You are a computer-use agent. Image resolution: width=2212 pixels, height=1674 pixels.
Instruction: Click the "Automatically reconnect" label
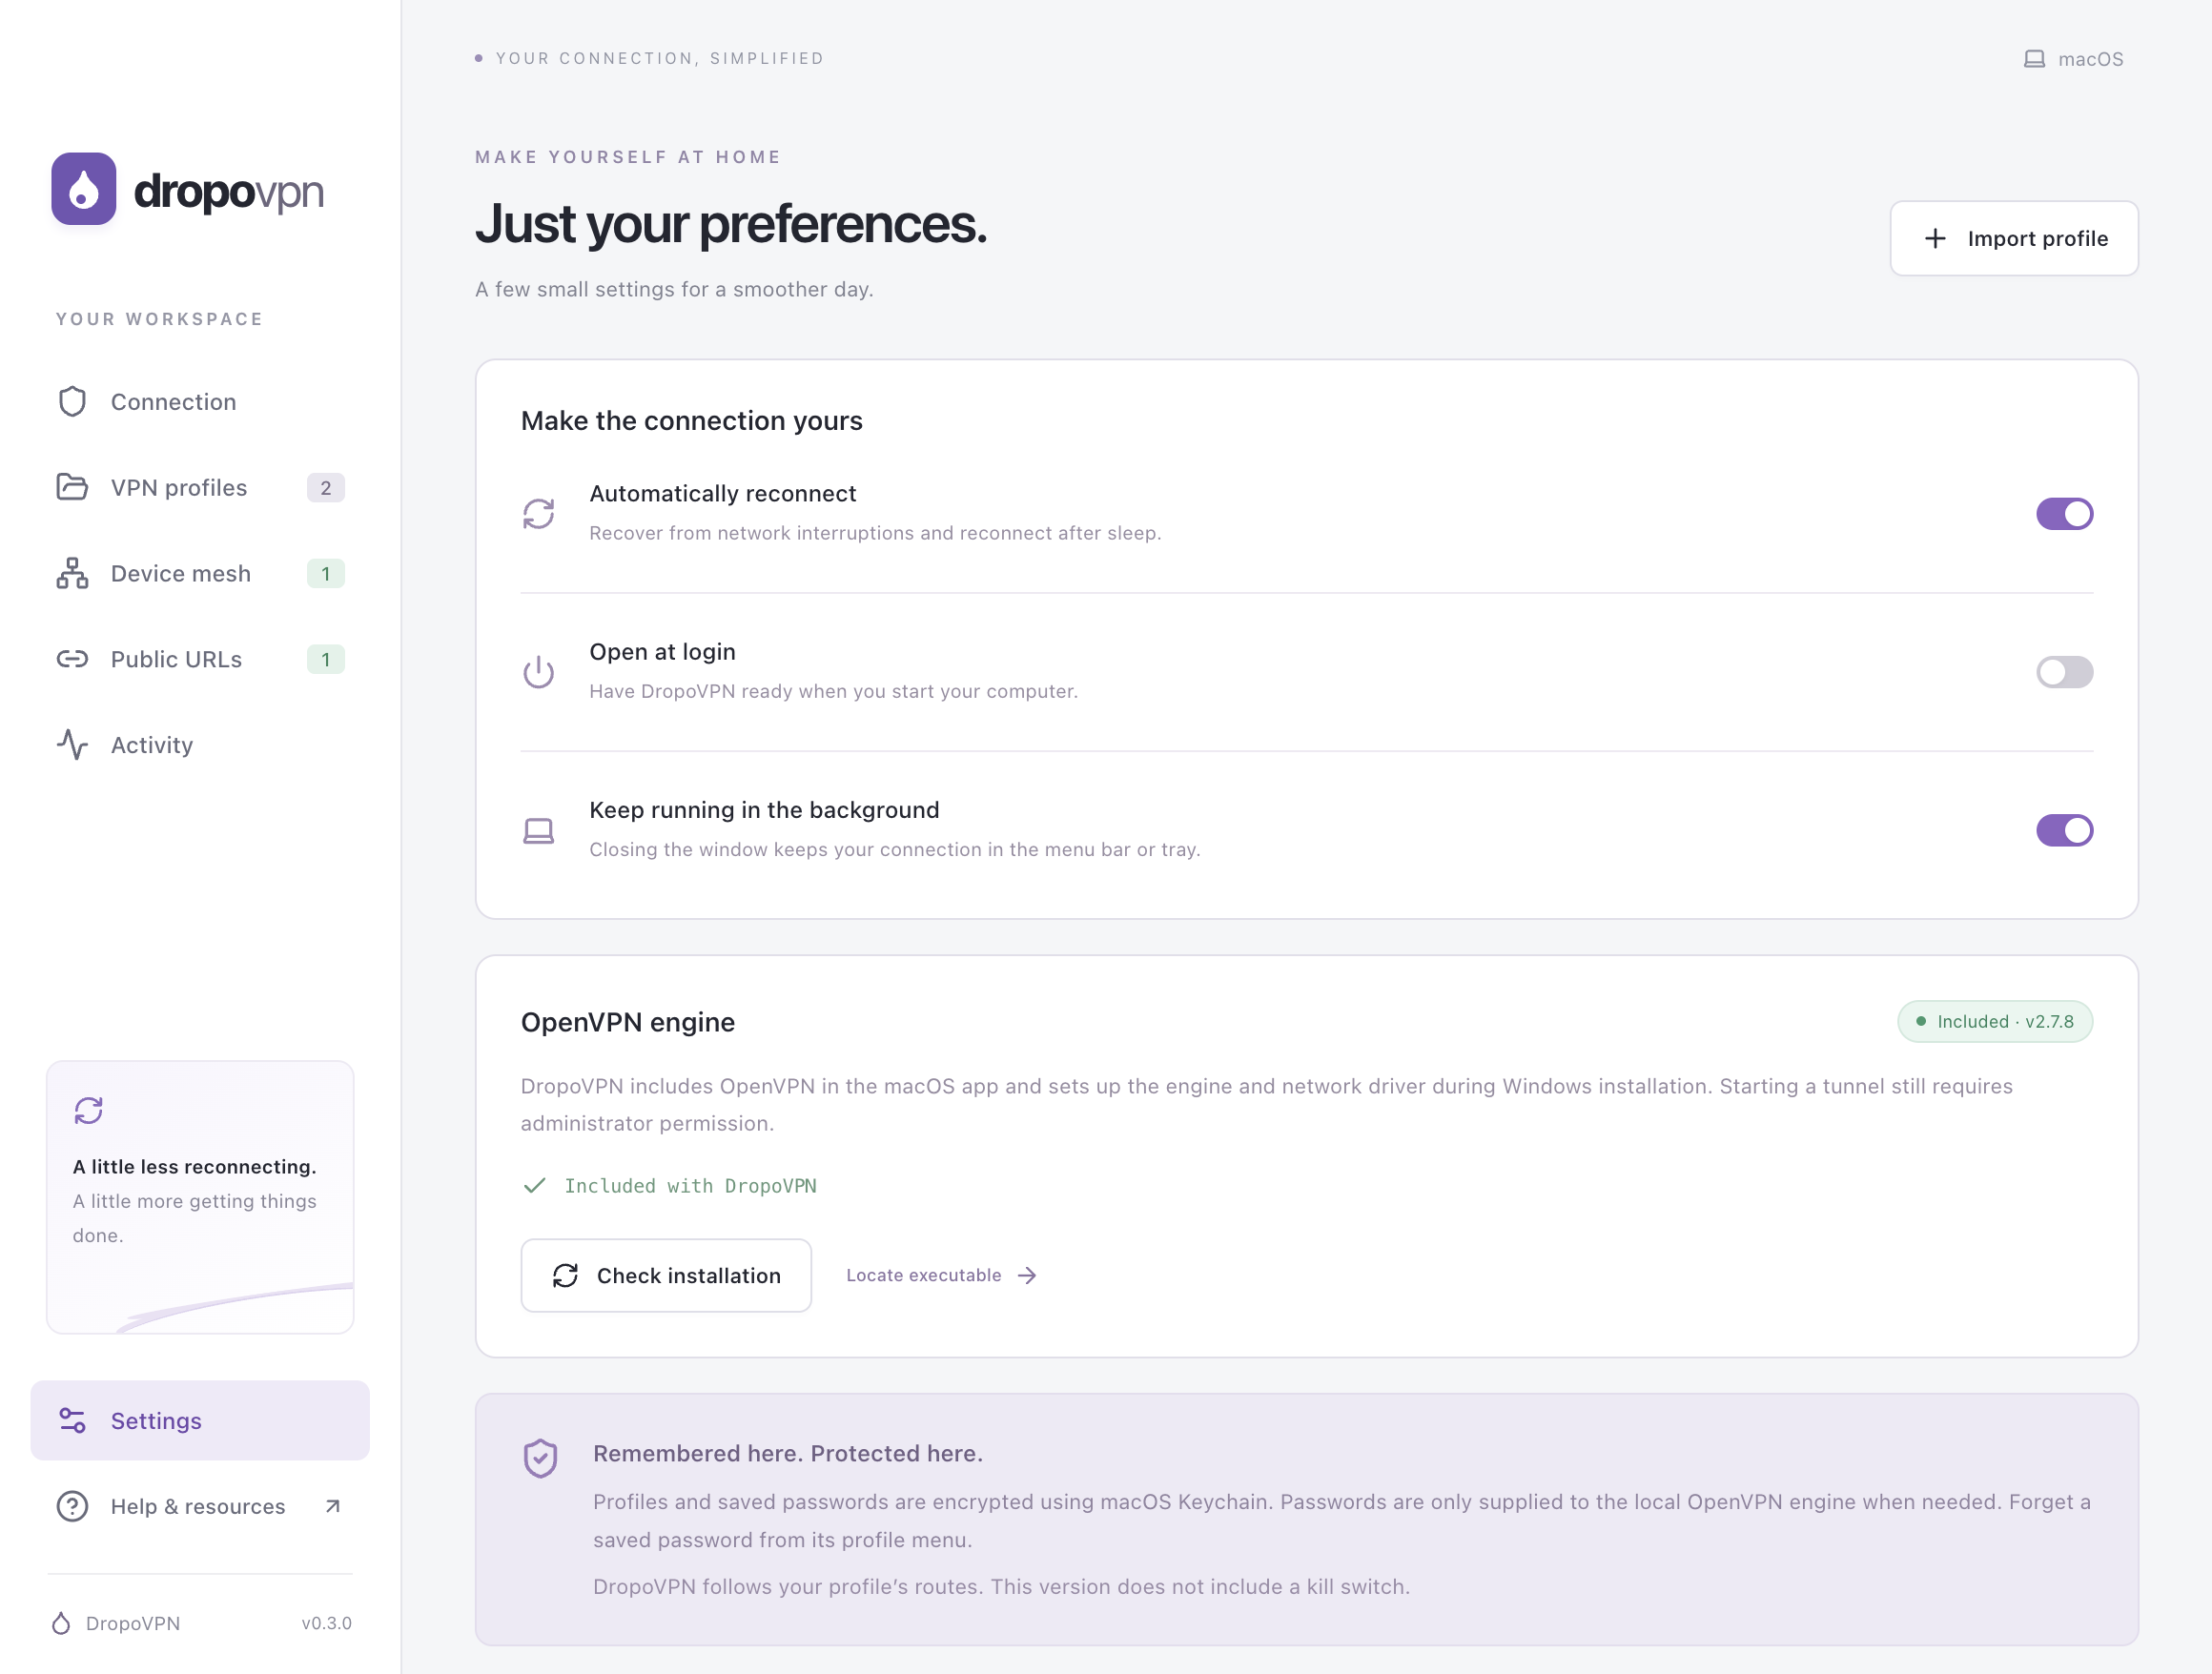pos(722,494)
